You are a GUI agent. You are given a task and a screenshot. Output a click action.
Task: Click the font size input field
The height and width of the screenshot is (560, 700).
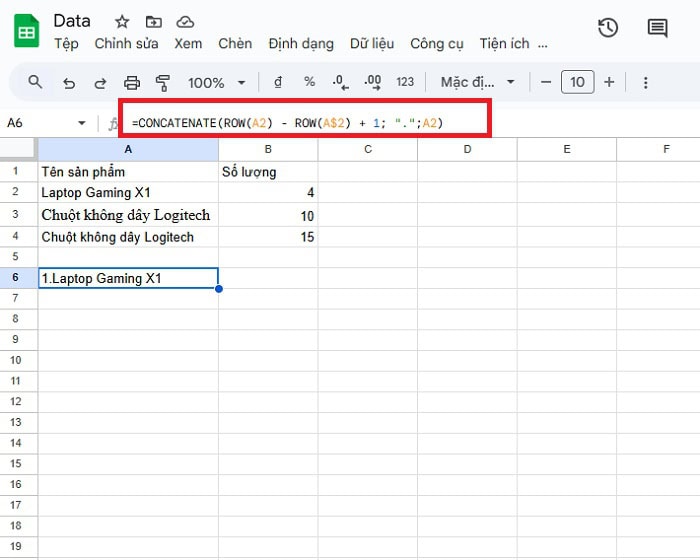(x=577, y=82)
